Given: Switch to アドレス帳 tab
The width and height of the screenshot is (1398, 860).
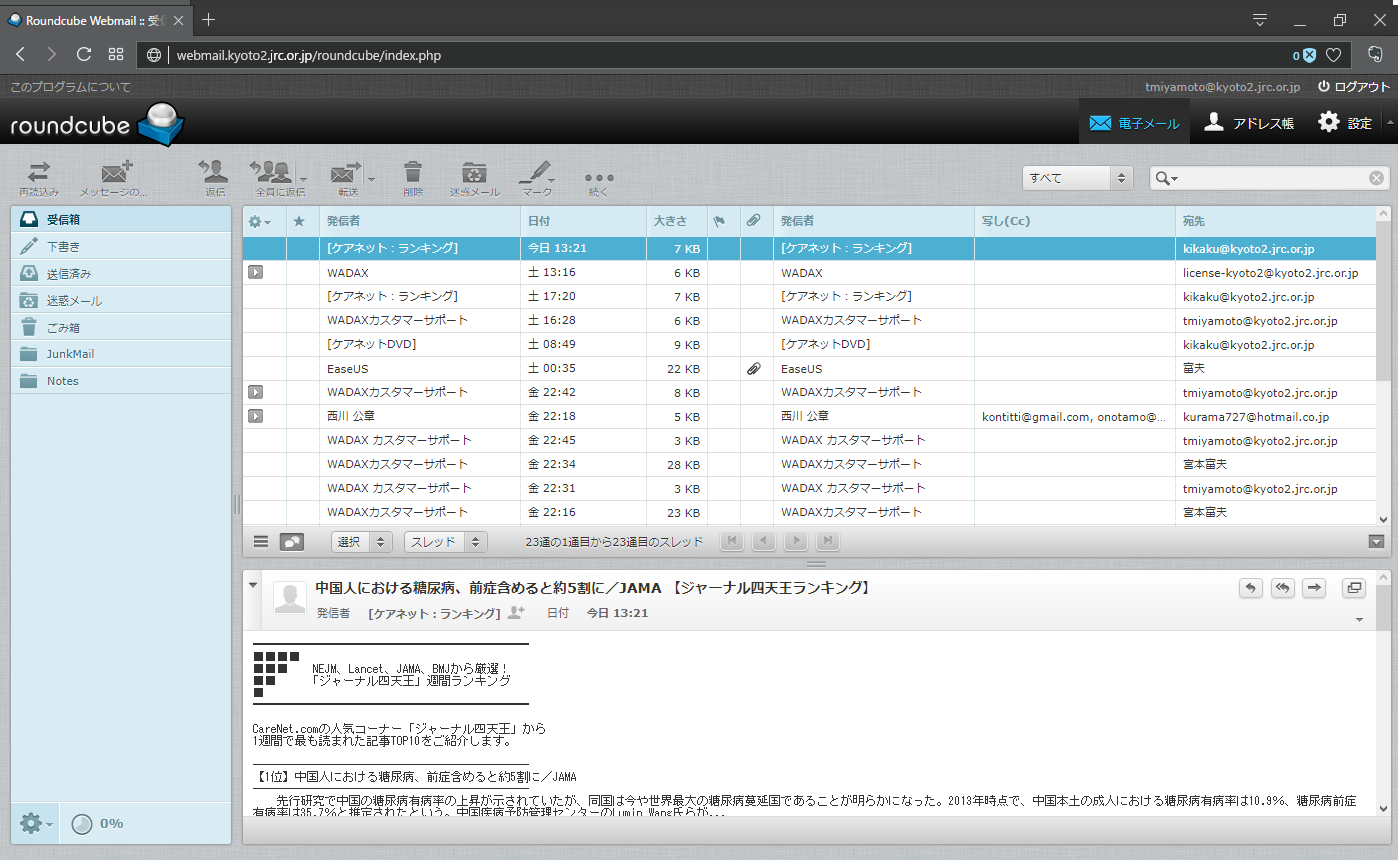Looking at the screenshot, I should [x=1249, y=123].
